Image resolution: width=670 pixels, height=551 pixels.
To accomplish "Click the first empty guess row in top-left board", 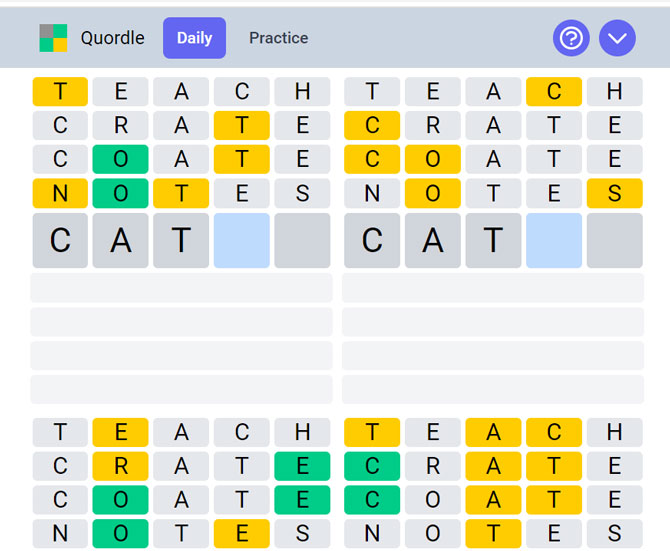I will (x=181, y=288).
